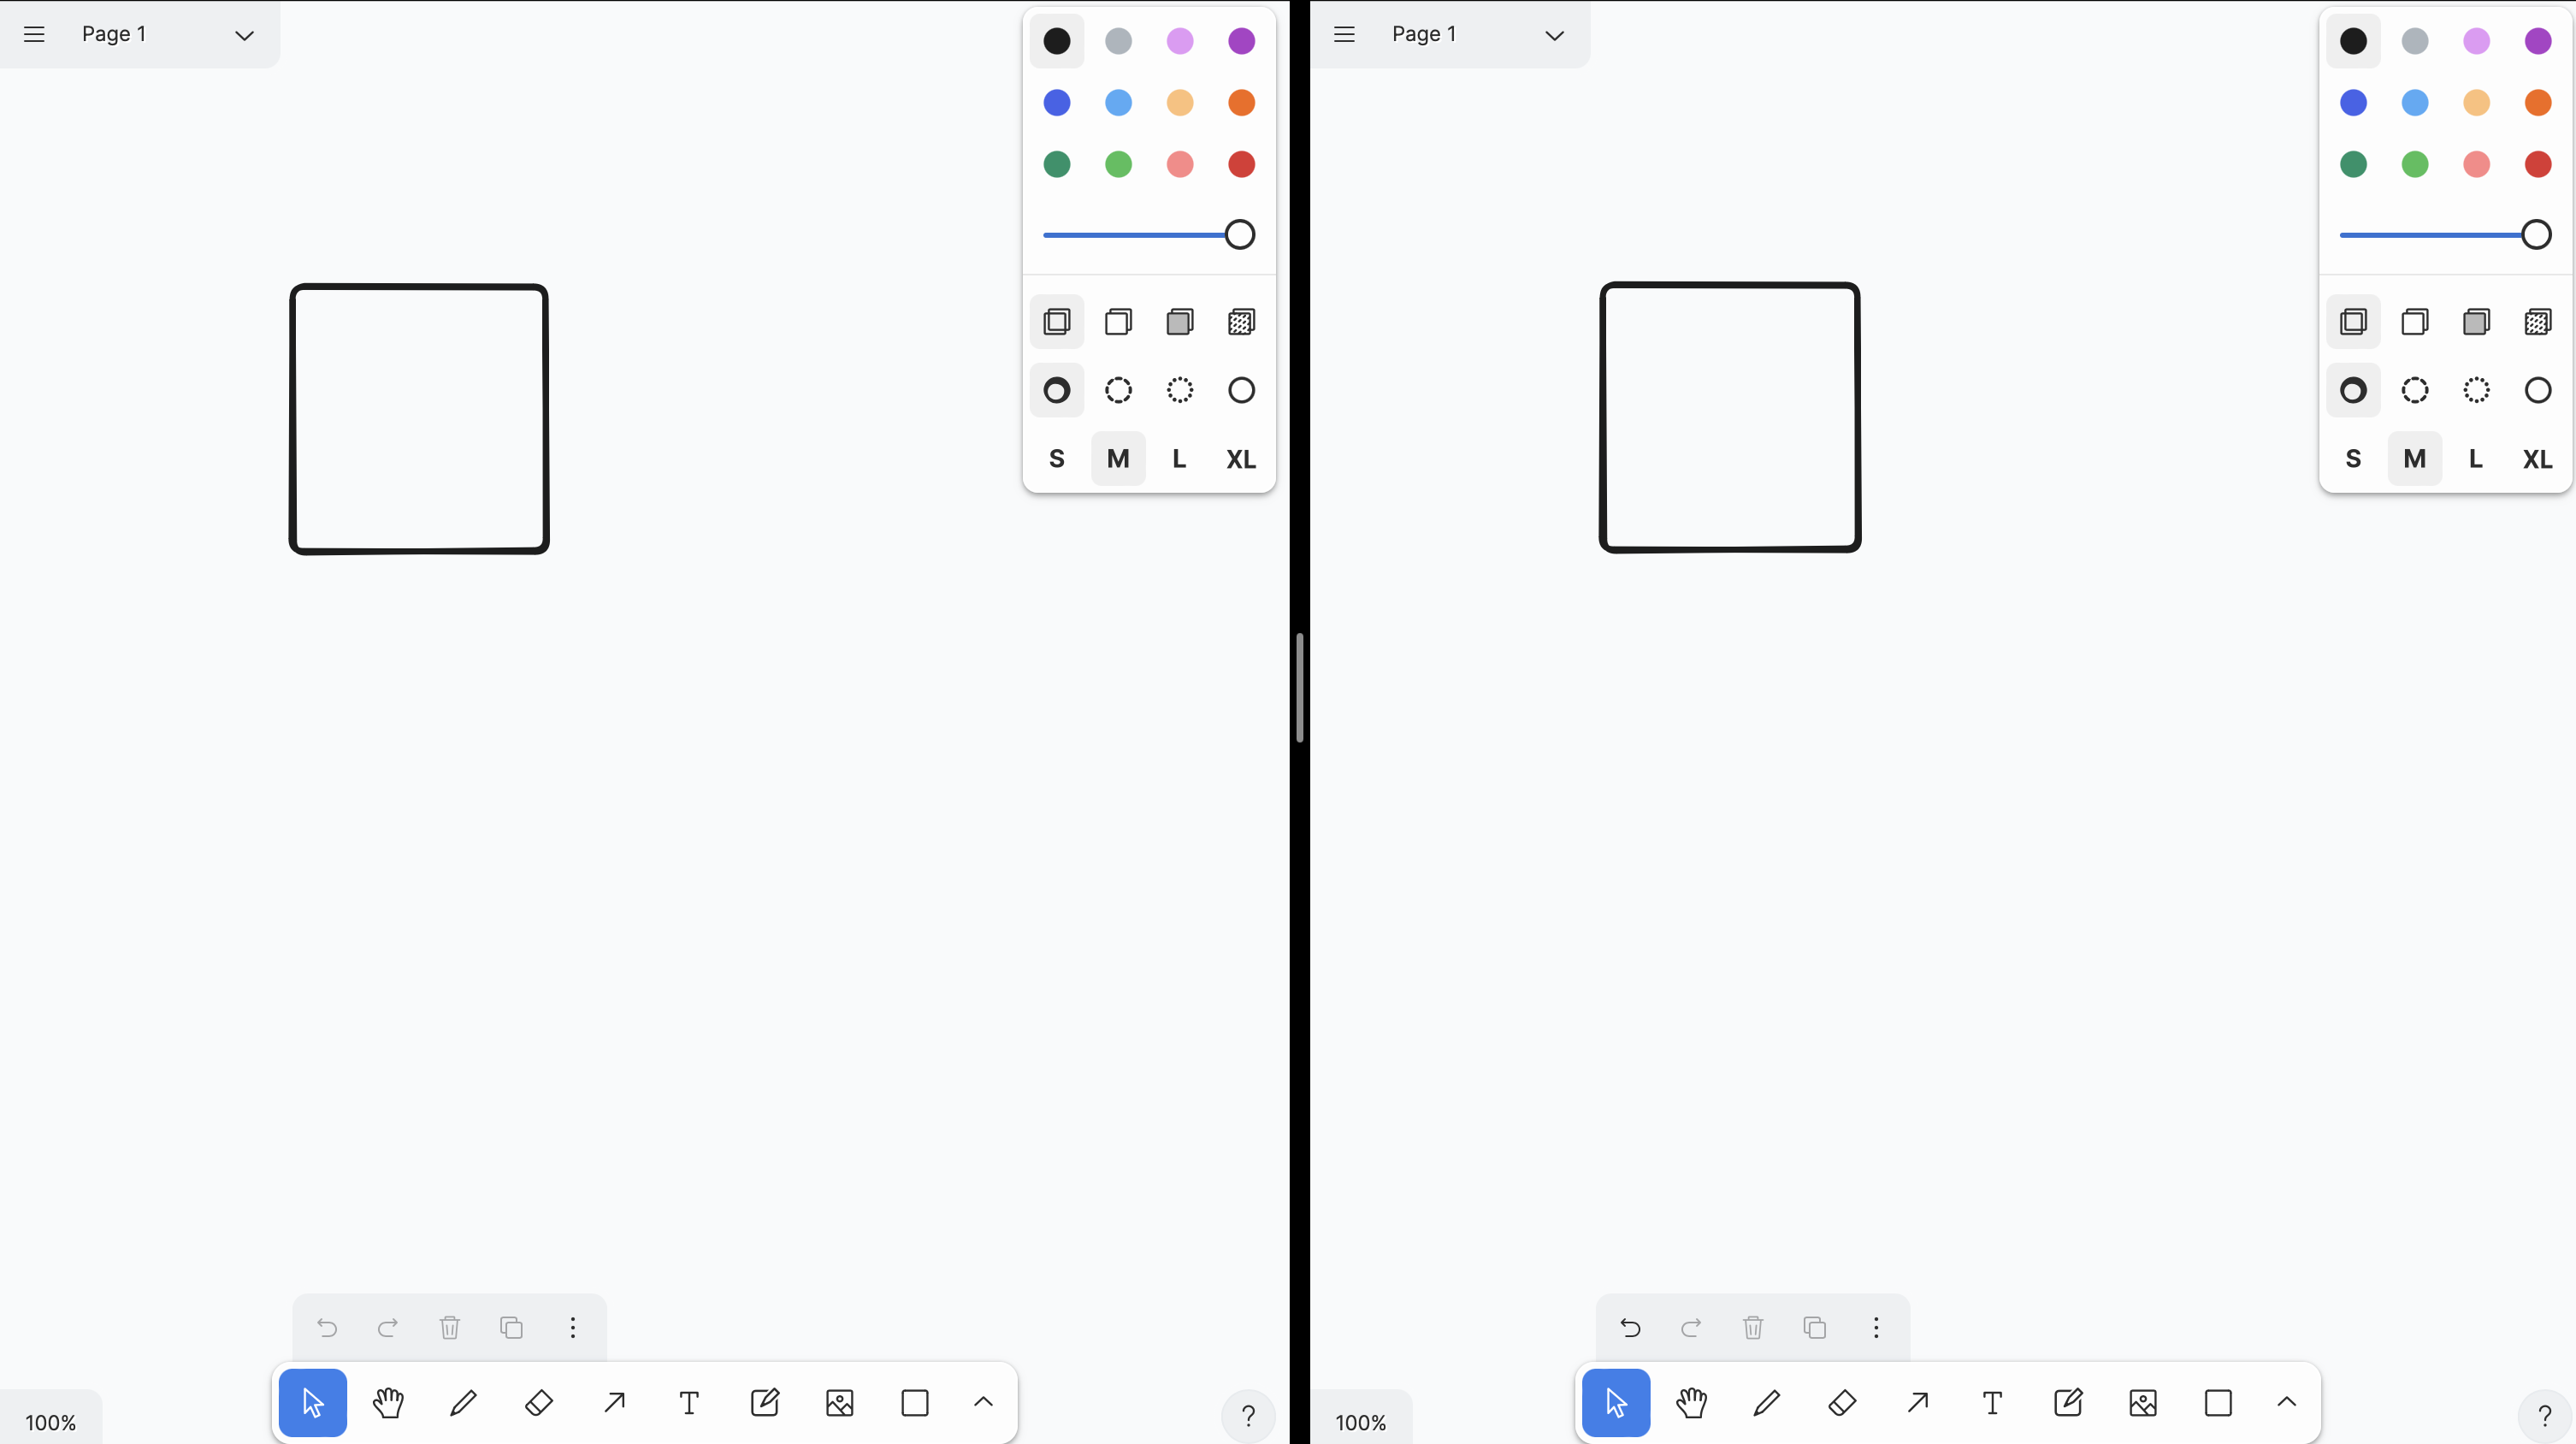Viewport: 2576px width, 1444px height.
Task: Enable the dotted stroke style
Action: click(x=1180, y=390)
